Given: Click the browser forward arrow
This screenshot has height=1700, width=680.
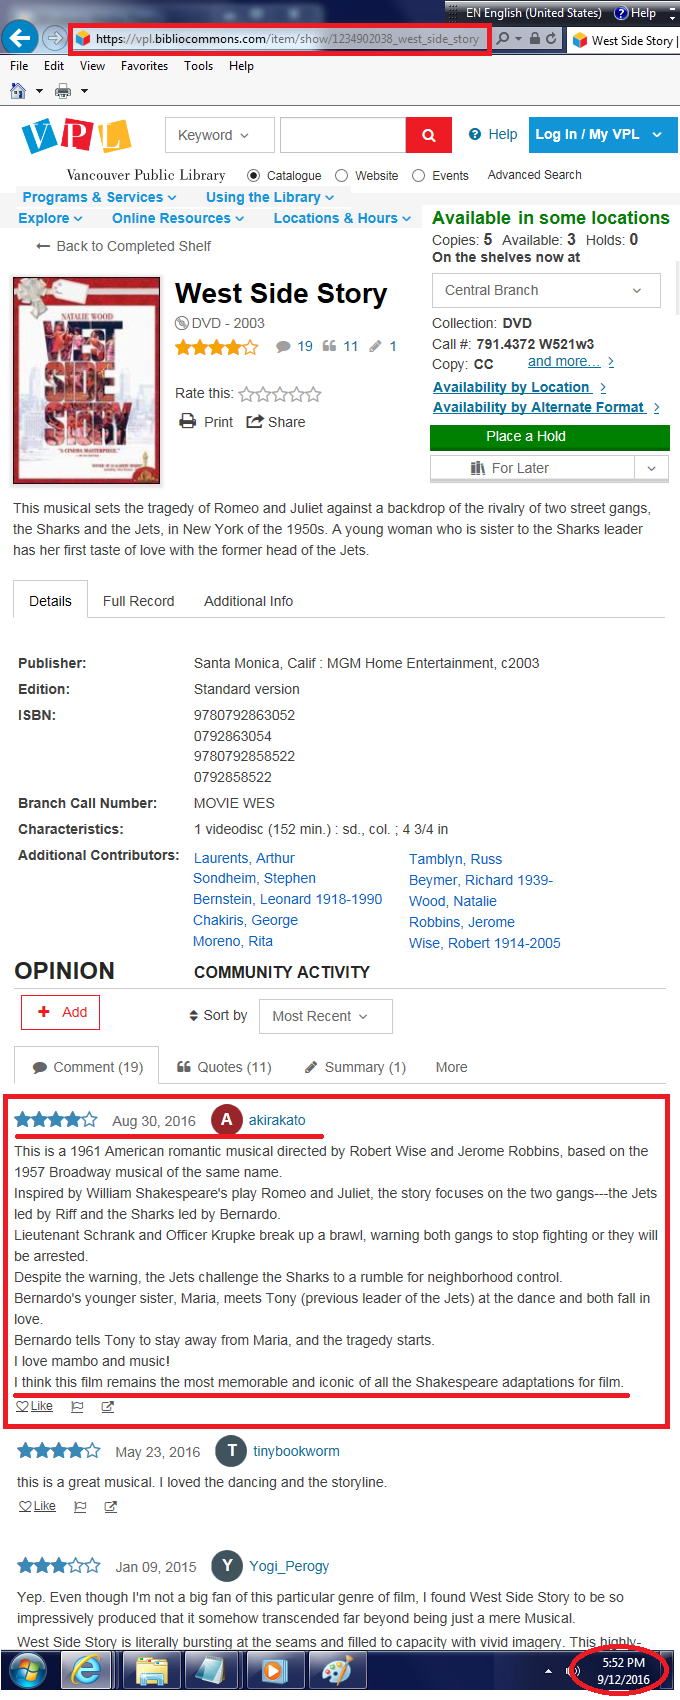Looking at the screenshot, I should tap(54, 39).
